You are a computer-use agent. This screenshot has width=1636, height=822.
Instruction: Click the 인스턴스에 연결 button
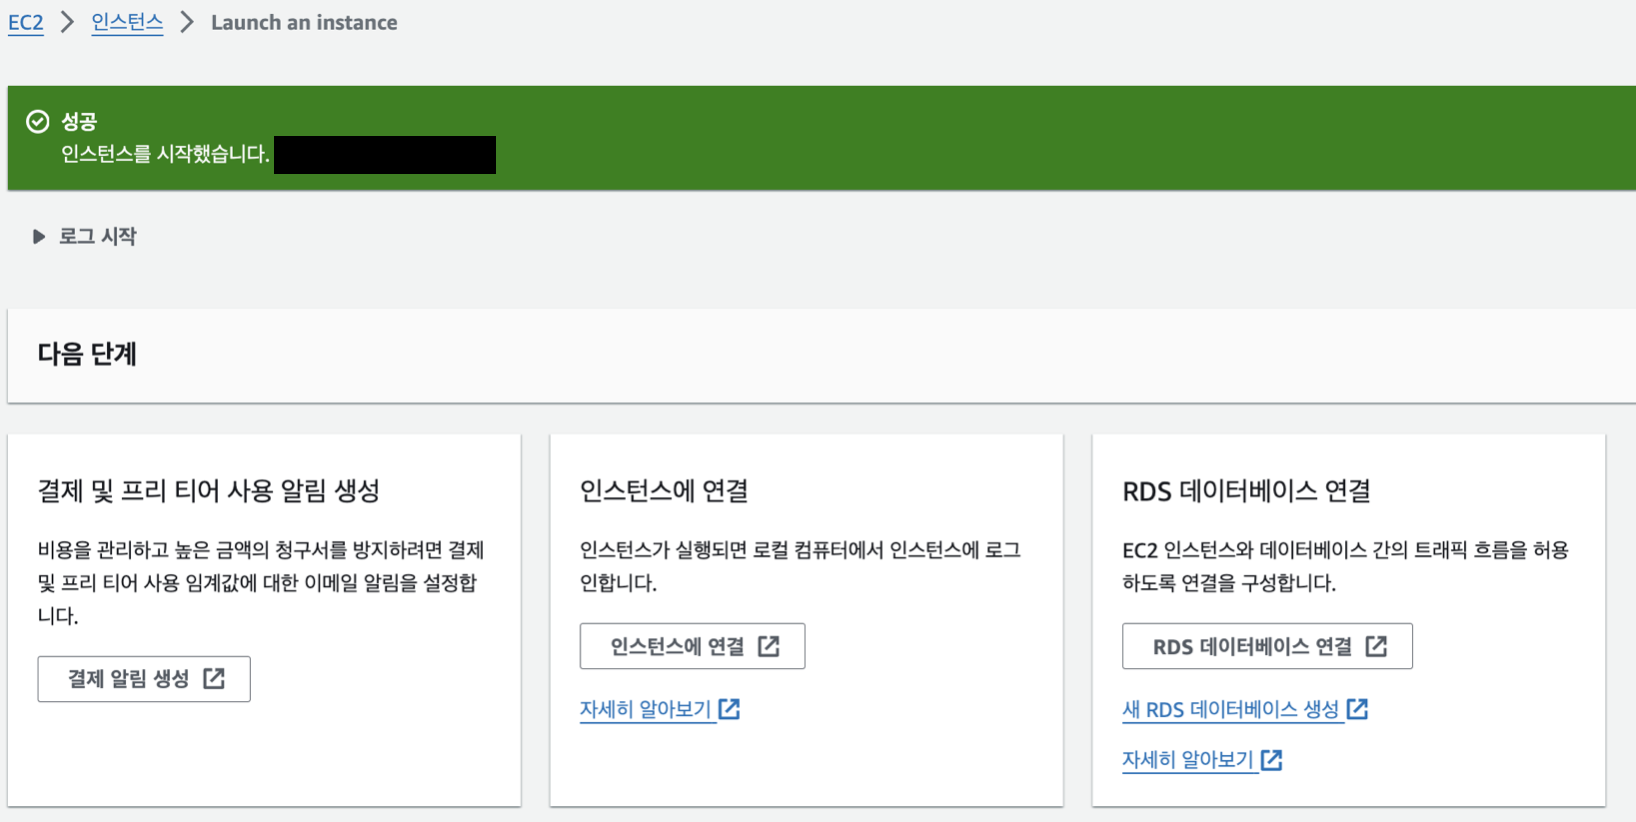pyautogui.click(x=692, y=646)
